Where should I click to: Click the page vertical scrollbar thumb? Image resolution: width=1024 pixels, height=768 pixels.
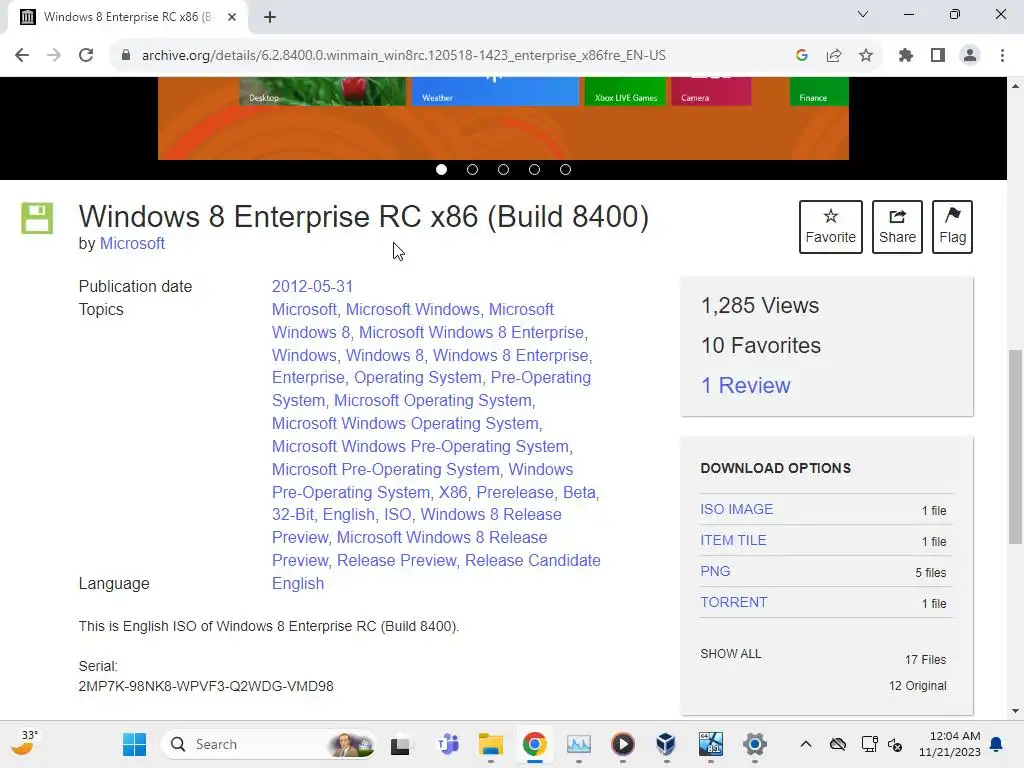click(1015, 447)
